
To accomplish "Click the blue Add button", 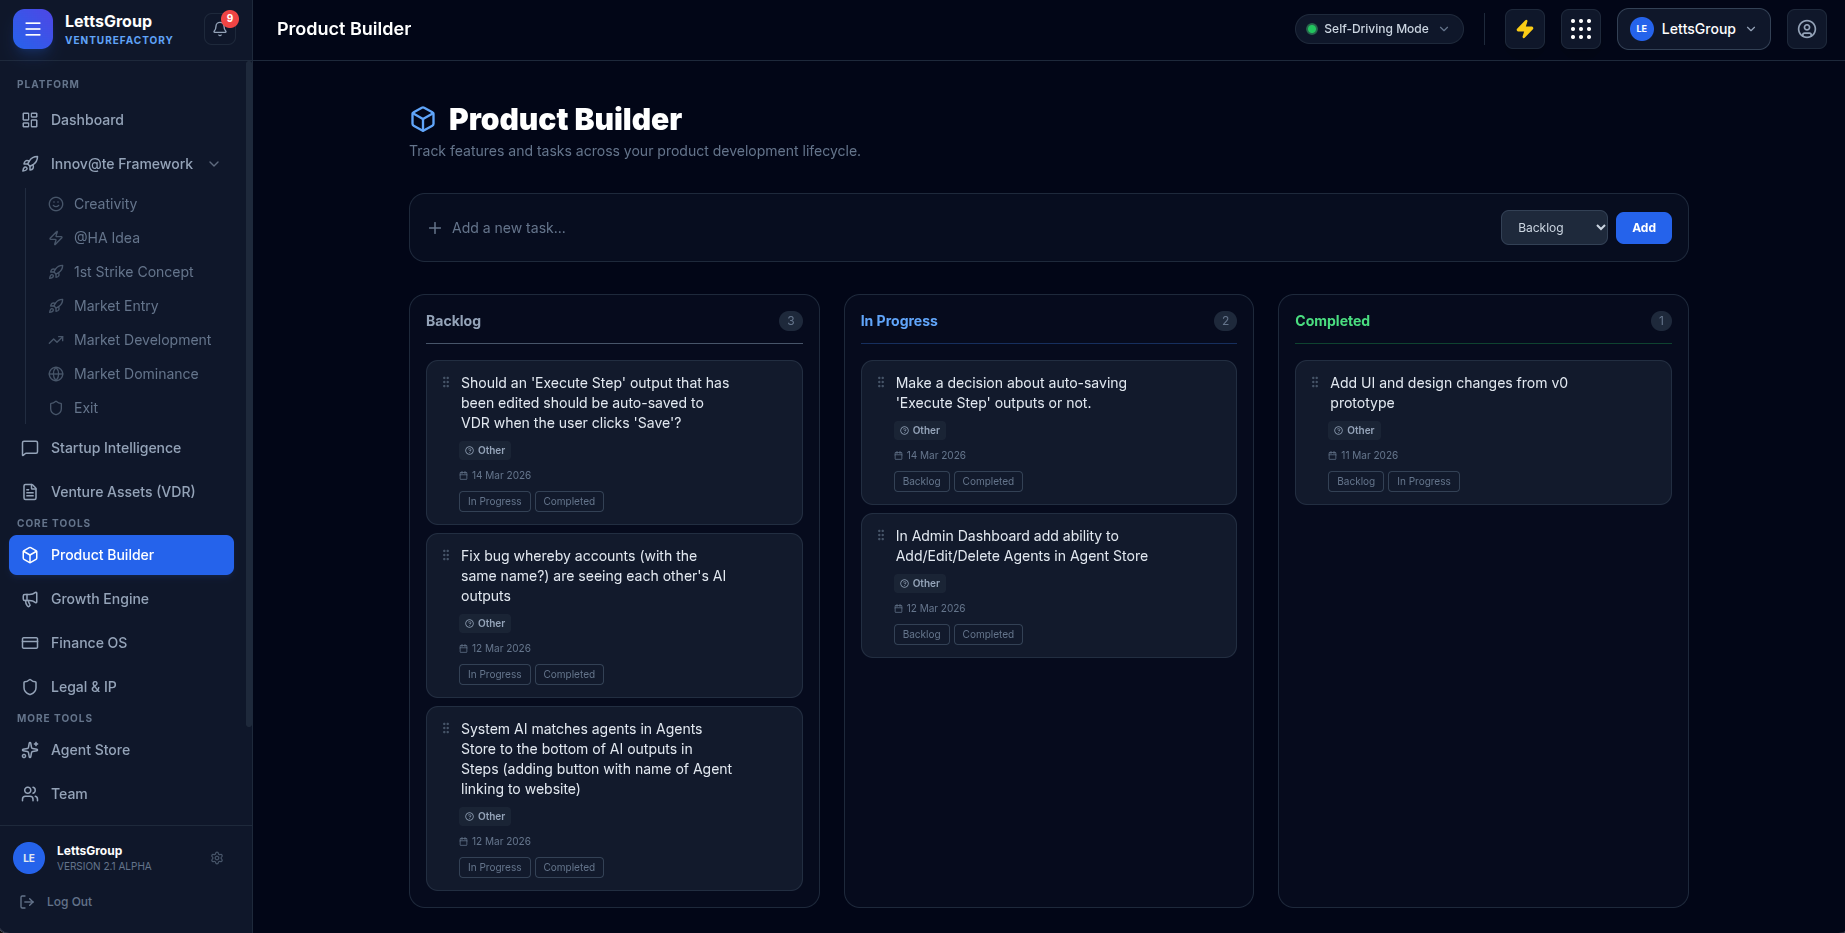I will 1643,228.
